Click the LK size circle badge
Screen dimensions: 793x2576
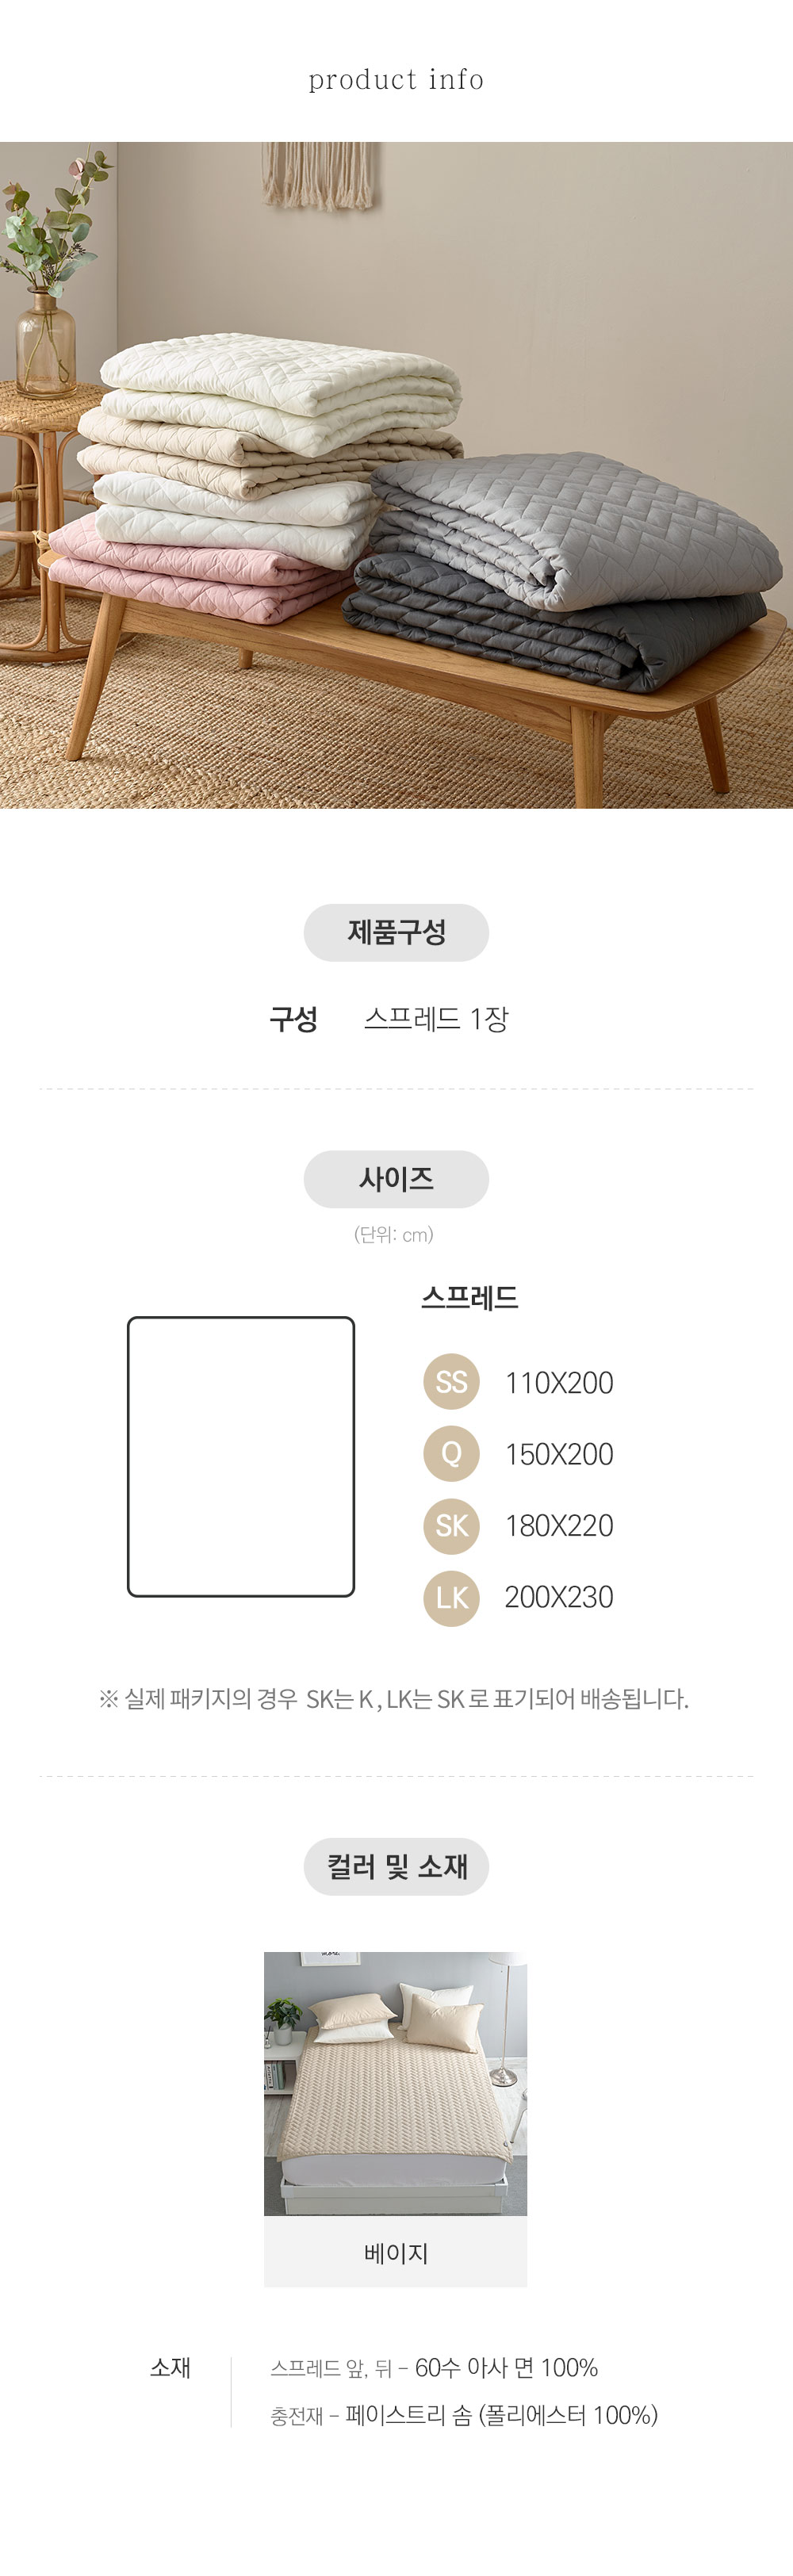click(x=451, y=1597)
